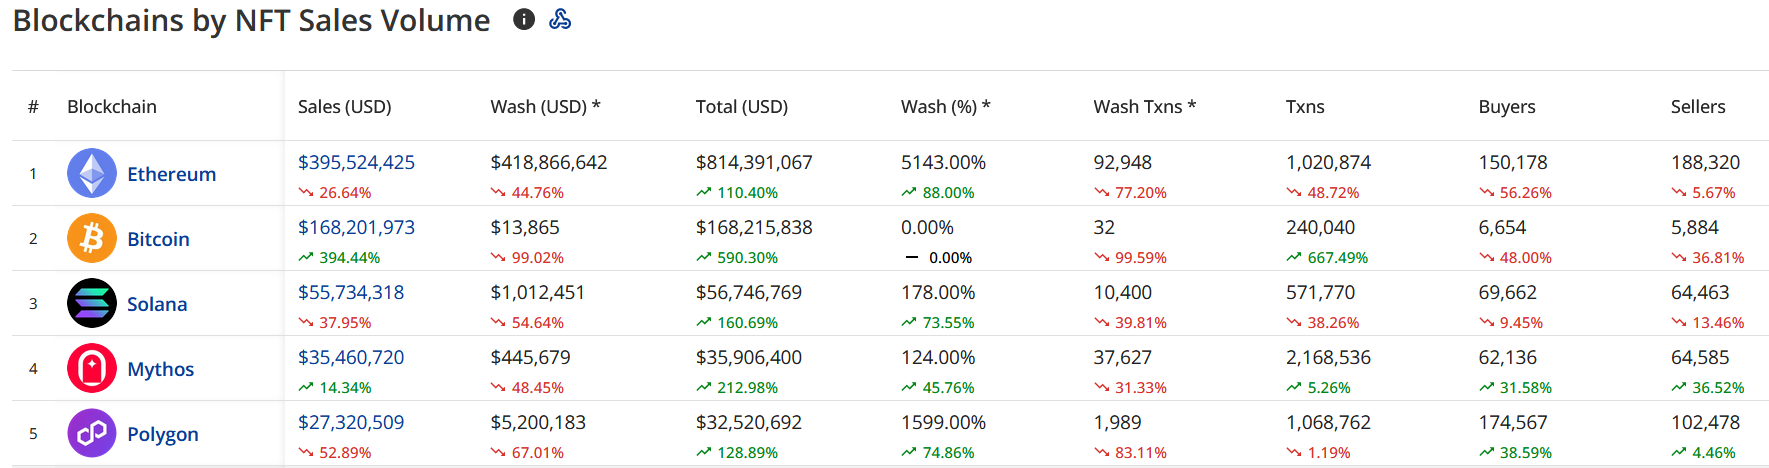Click the Polygon logo icon
This screenshot has width=1769, height=468.
92,433
